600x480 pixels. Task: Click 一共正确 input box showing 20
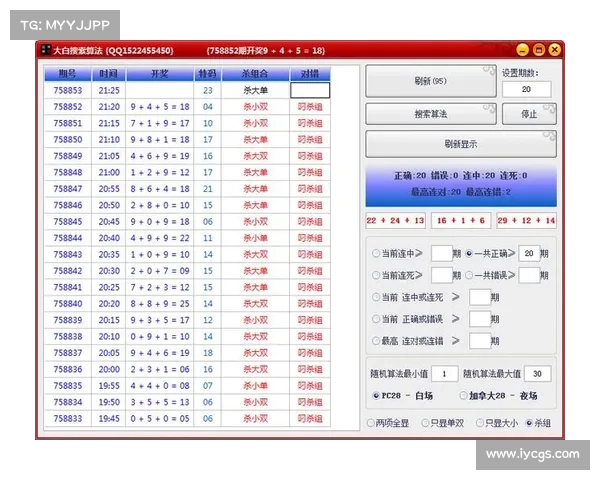529,253
